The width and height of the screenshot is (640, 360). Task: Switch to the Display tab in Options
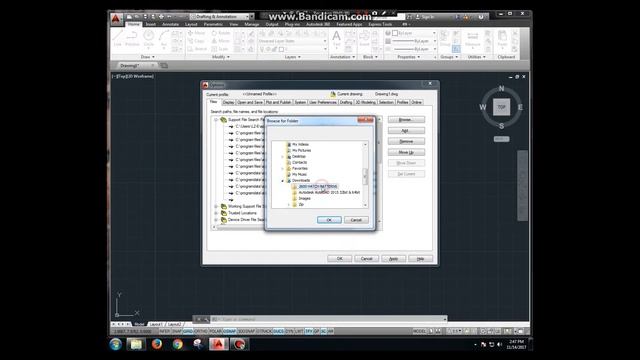tap(229, 102)
